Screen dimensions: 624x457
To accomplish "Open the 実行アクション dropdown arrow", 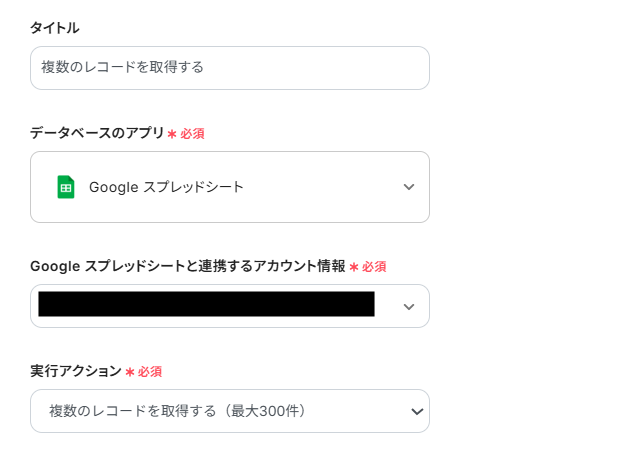I will pos(416,411).
